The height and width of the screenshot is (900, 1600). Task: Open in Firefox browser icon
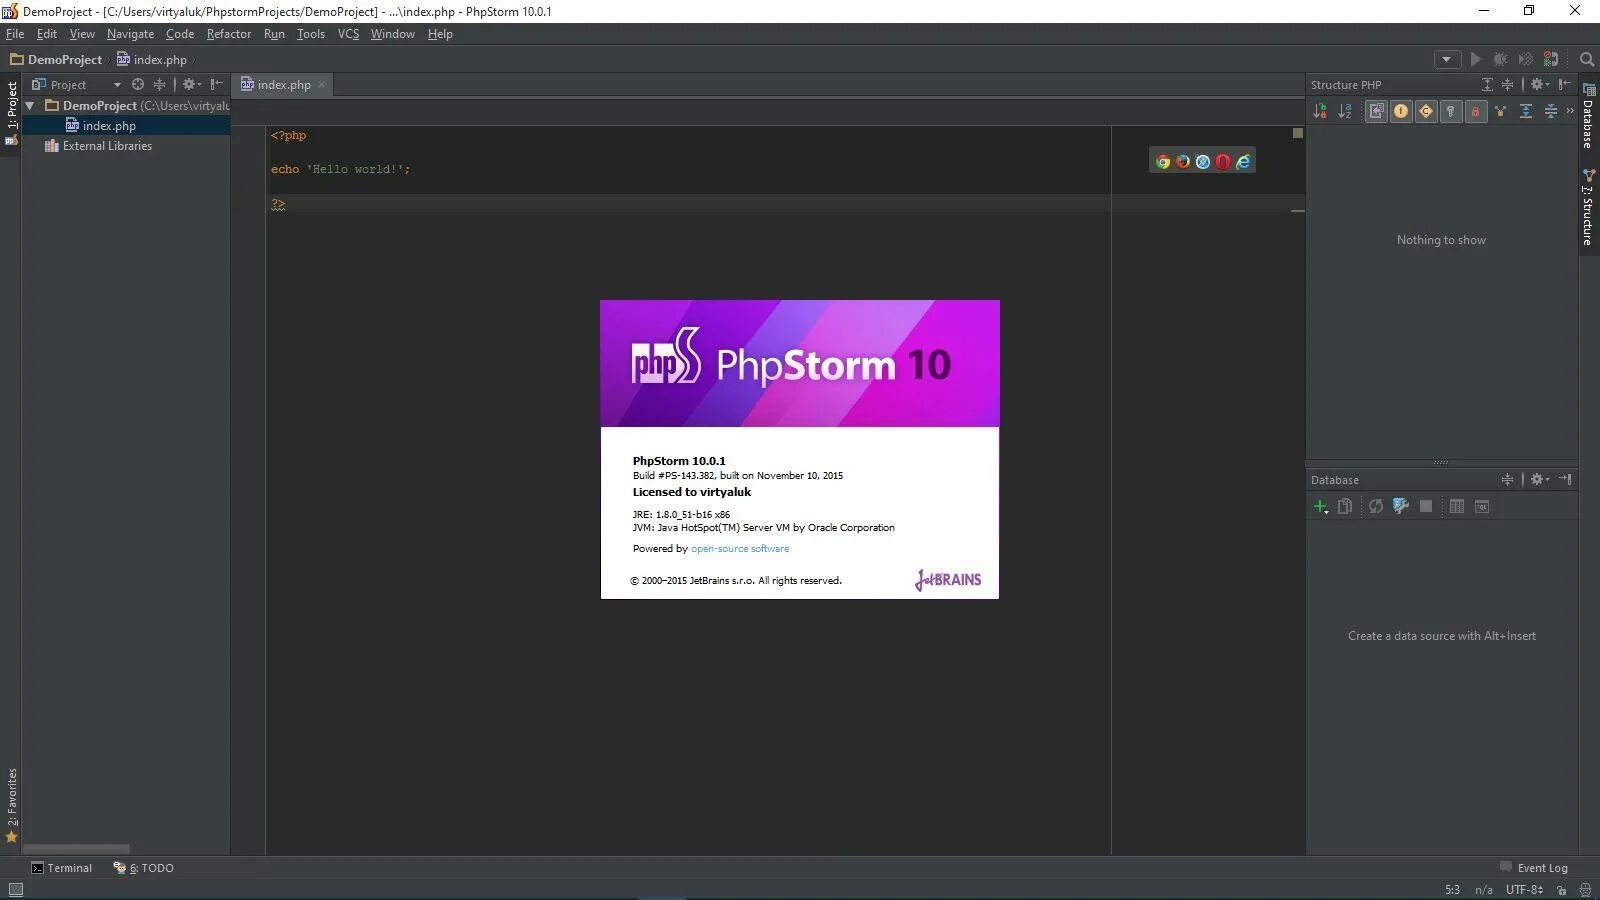point(1183,162)
